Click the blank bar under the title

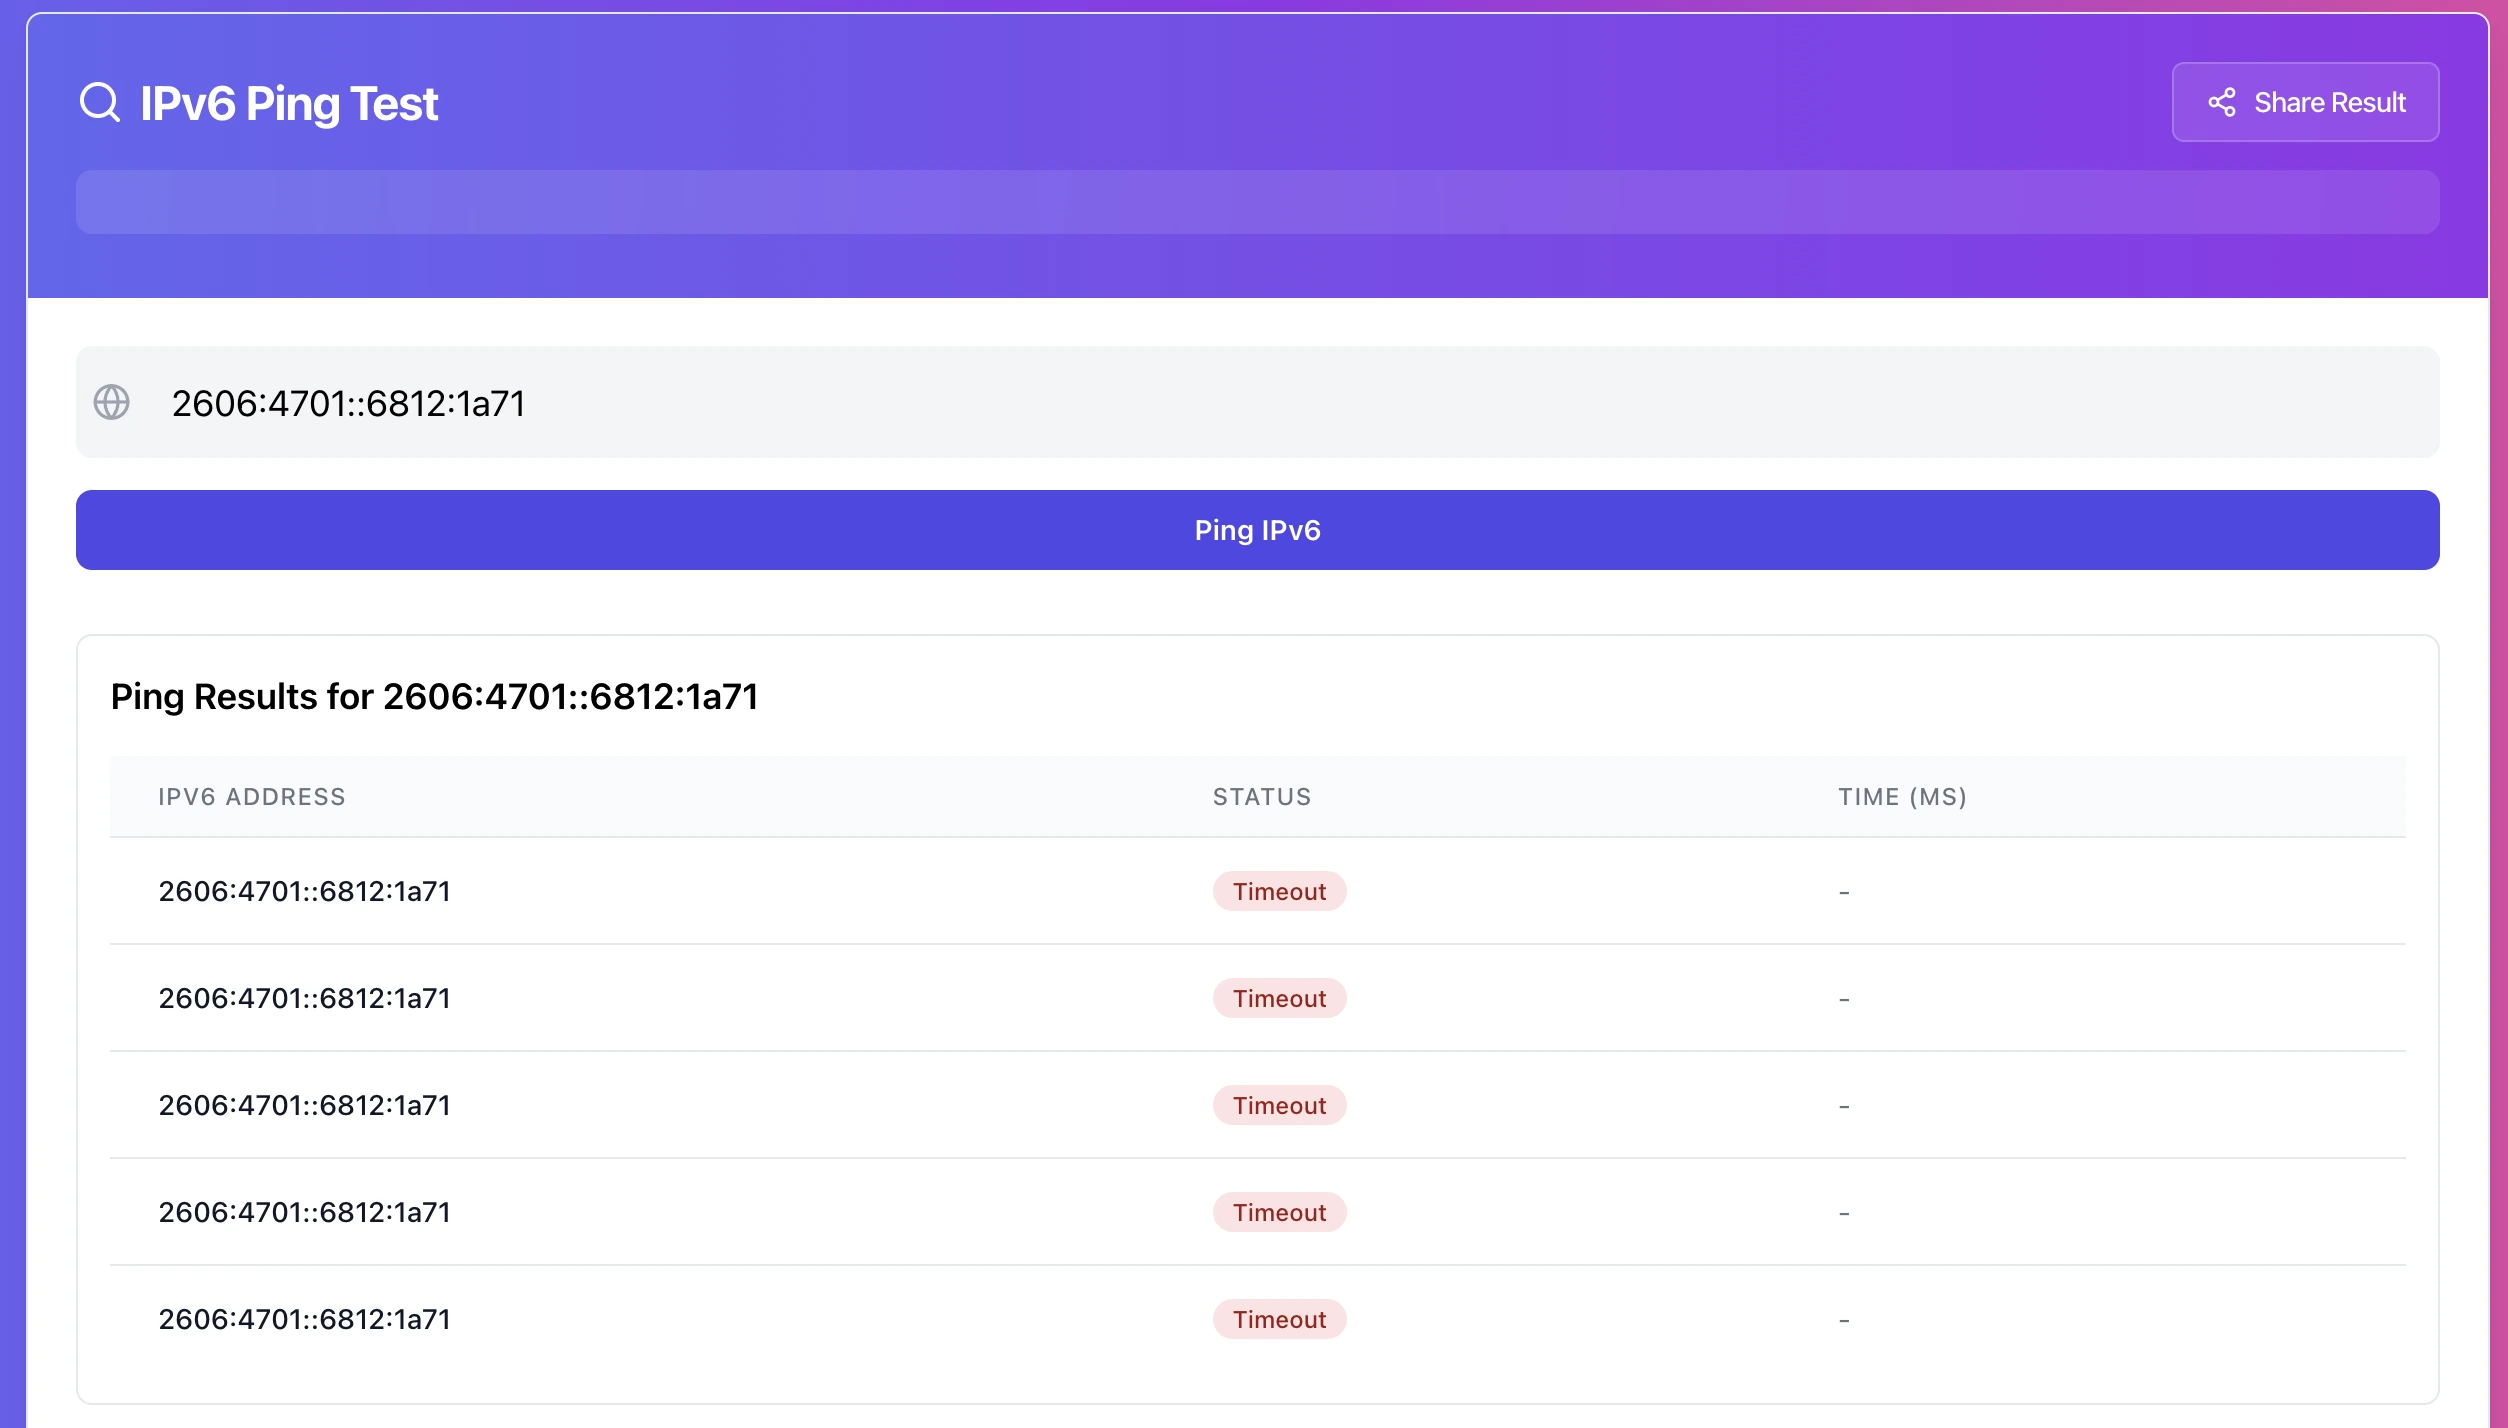(1256, 203)
